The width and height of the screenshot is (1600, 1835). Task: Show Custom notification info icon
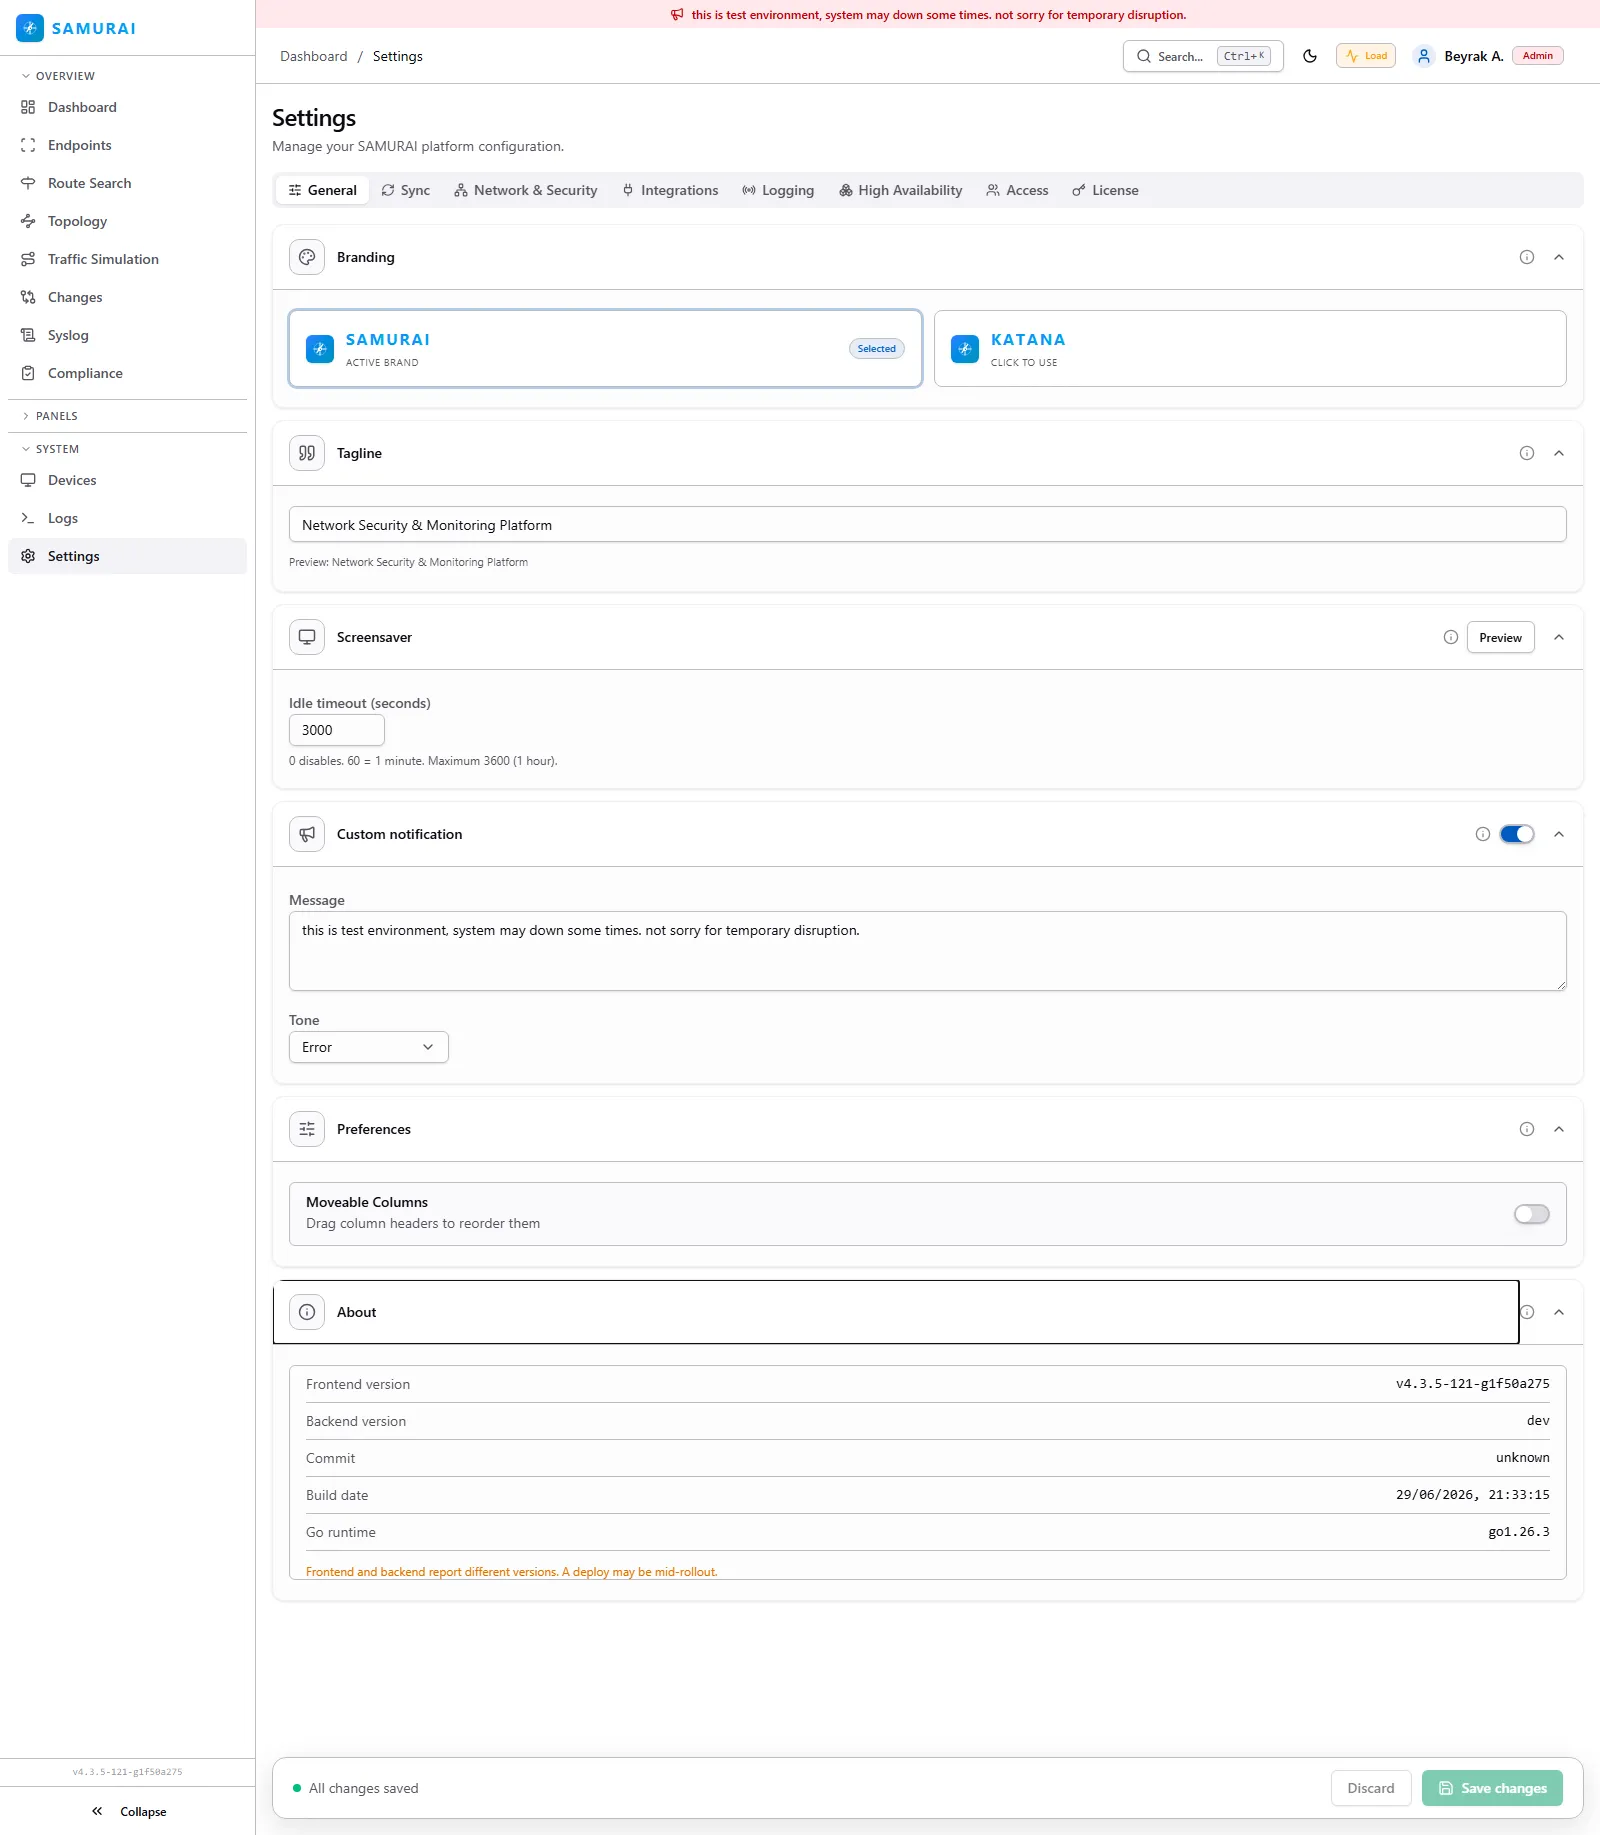pos(1483,834)
